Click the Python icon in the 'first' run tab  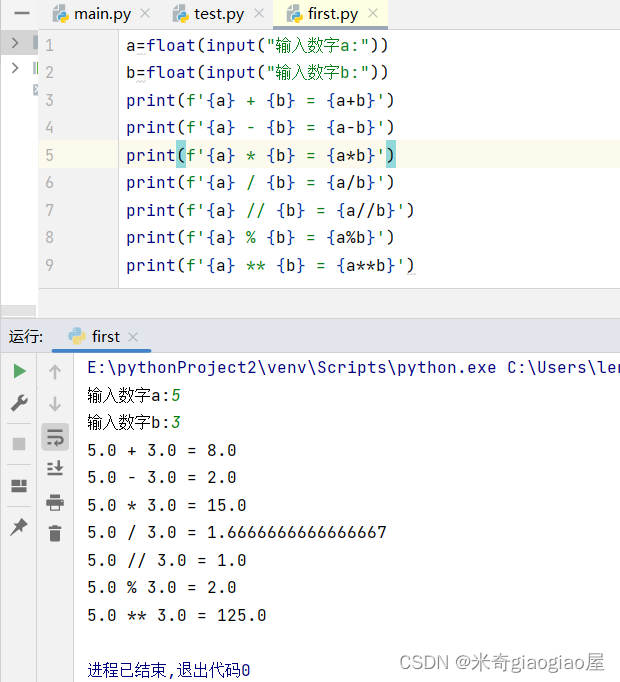click(x=77, y=336)
